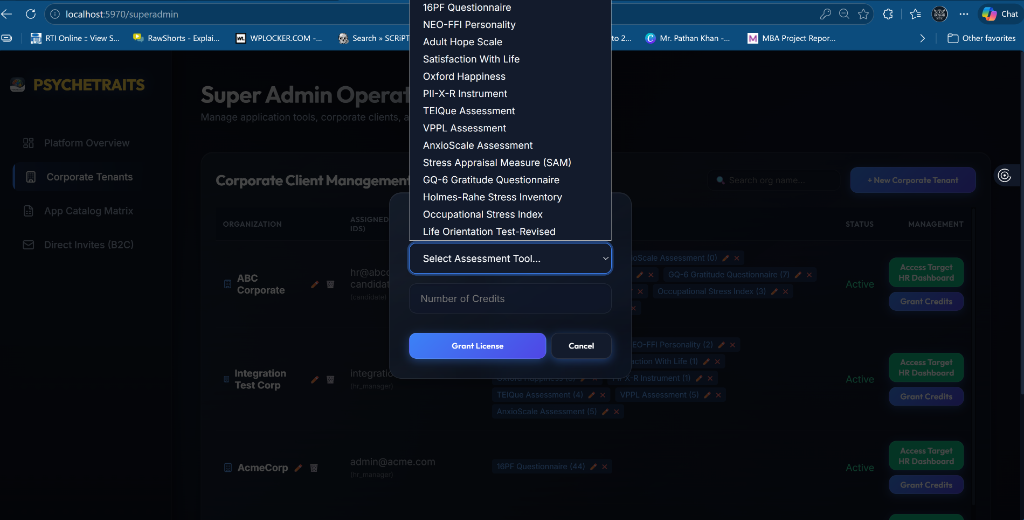
Task: Add this page to favorites star
Action: click(863, 14)
